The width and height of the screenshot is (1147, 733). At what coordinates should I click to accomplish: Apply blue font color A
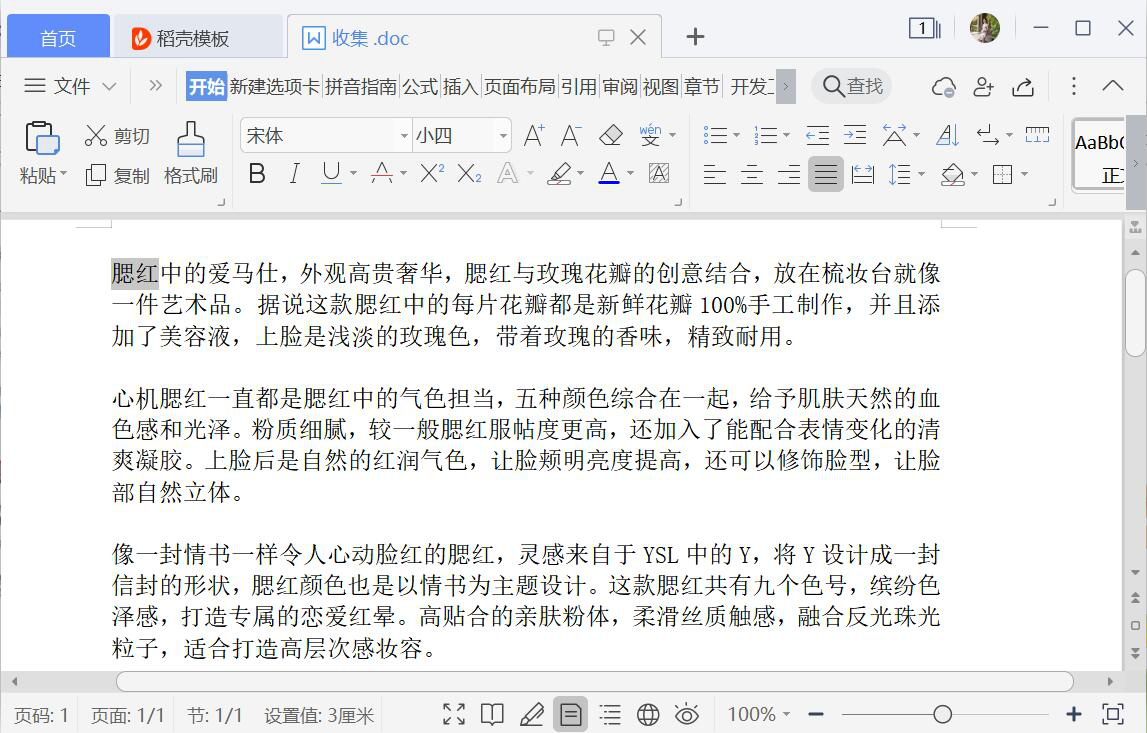coord(609,173)
